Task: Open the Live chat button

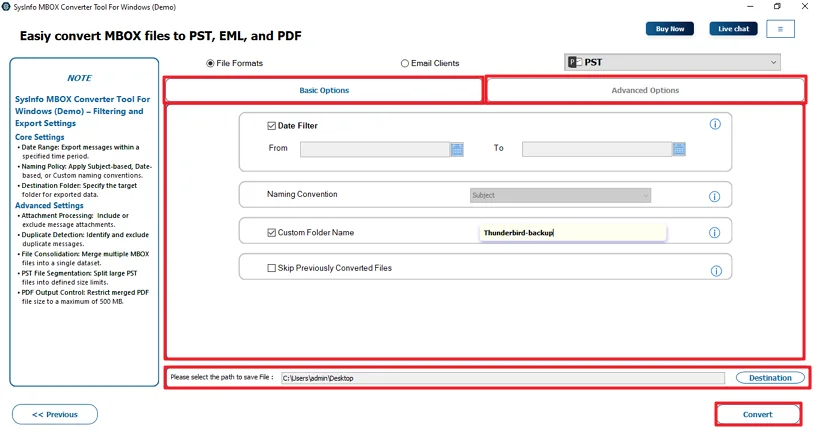Action: click(x=733, y=29)
